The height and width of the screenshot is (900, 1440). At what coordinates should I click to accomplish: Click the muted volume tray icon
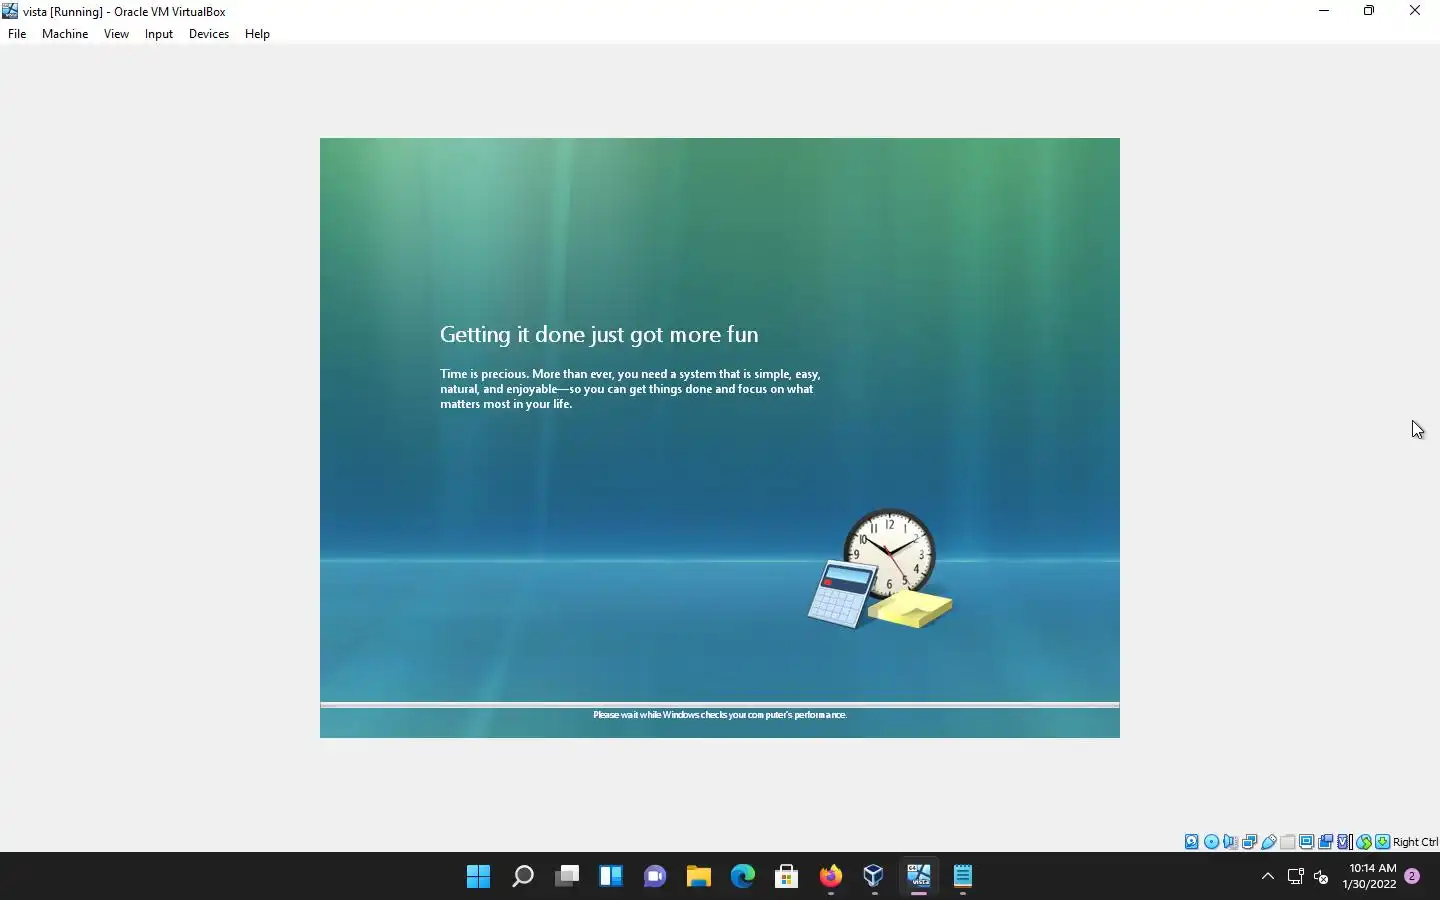1321,877
